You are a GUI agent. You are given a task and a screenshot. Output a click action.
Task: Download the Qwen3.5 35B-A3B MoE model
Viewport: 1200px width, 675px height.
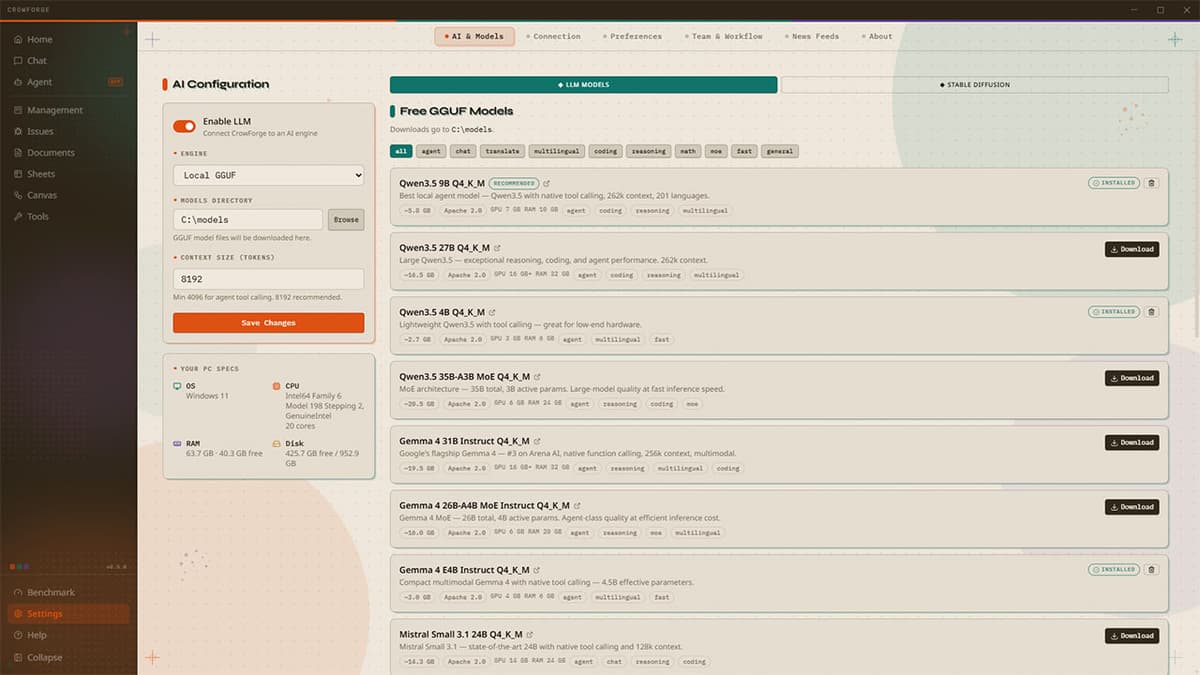(x=1132, y=378)
